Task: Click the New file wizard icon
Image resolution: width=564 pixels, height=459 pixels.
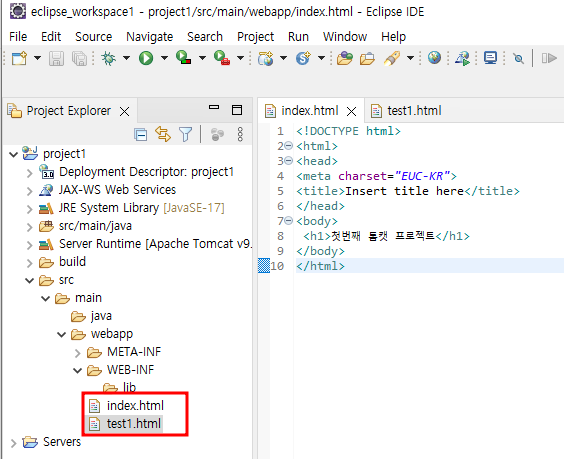Action: (19, 58)
